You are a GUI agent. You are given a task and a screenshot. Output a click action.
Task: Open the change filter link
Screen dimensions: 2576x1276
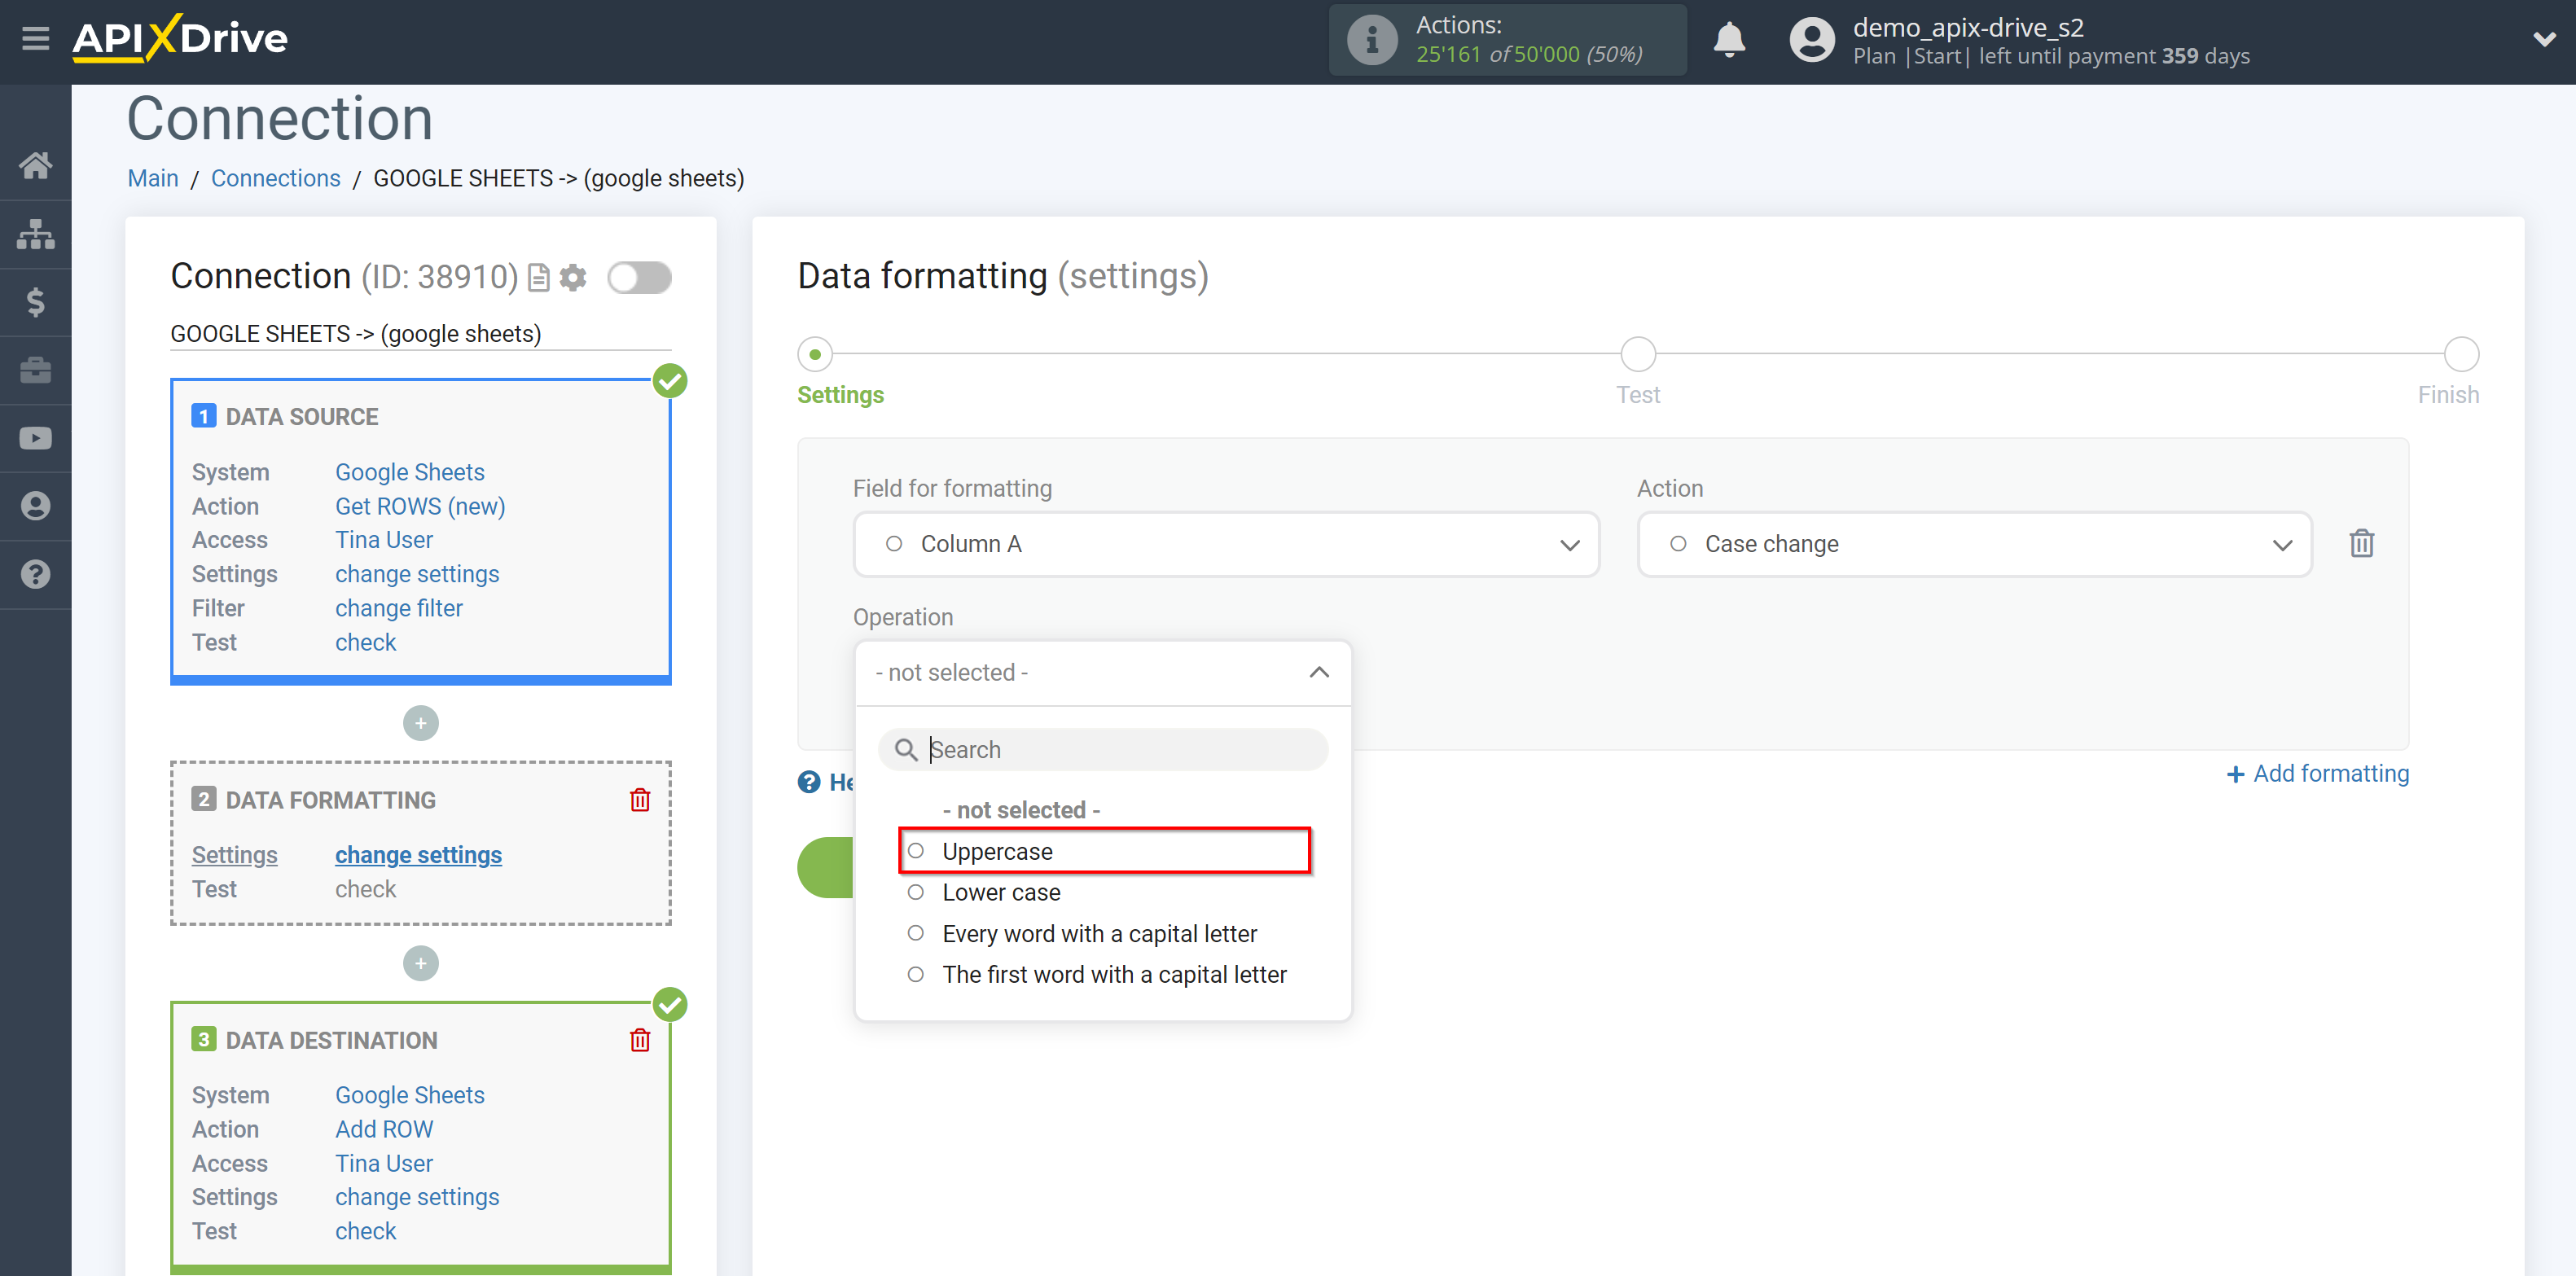click(x=399, y=607)
